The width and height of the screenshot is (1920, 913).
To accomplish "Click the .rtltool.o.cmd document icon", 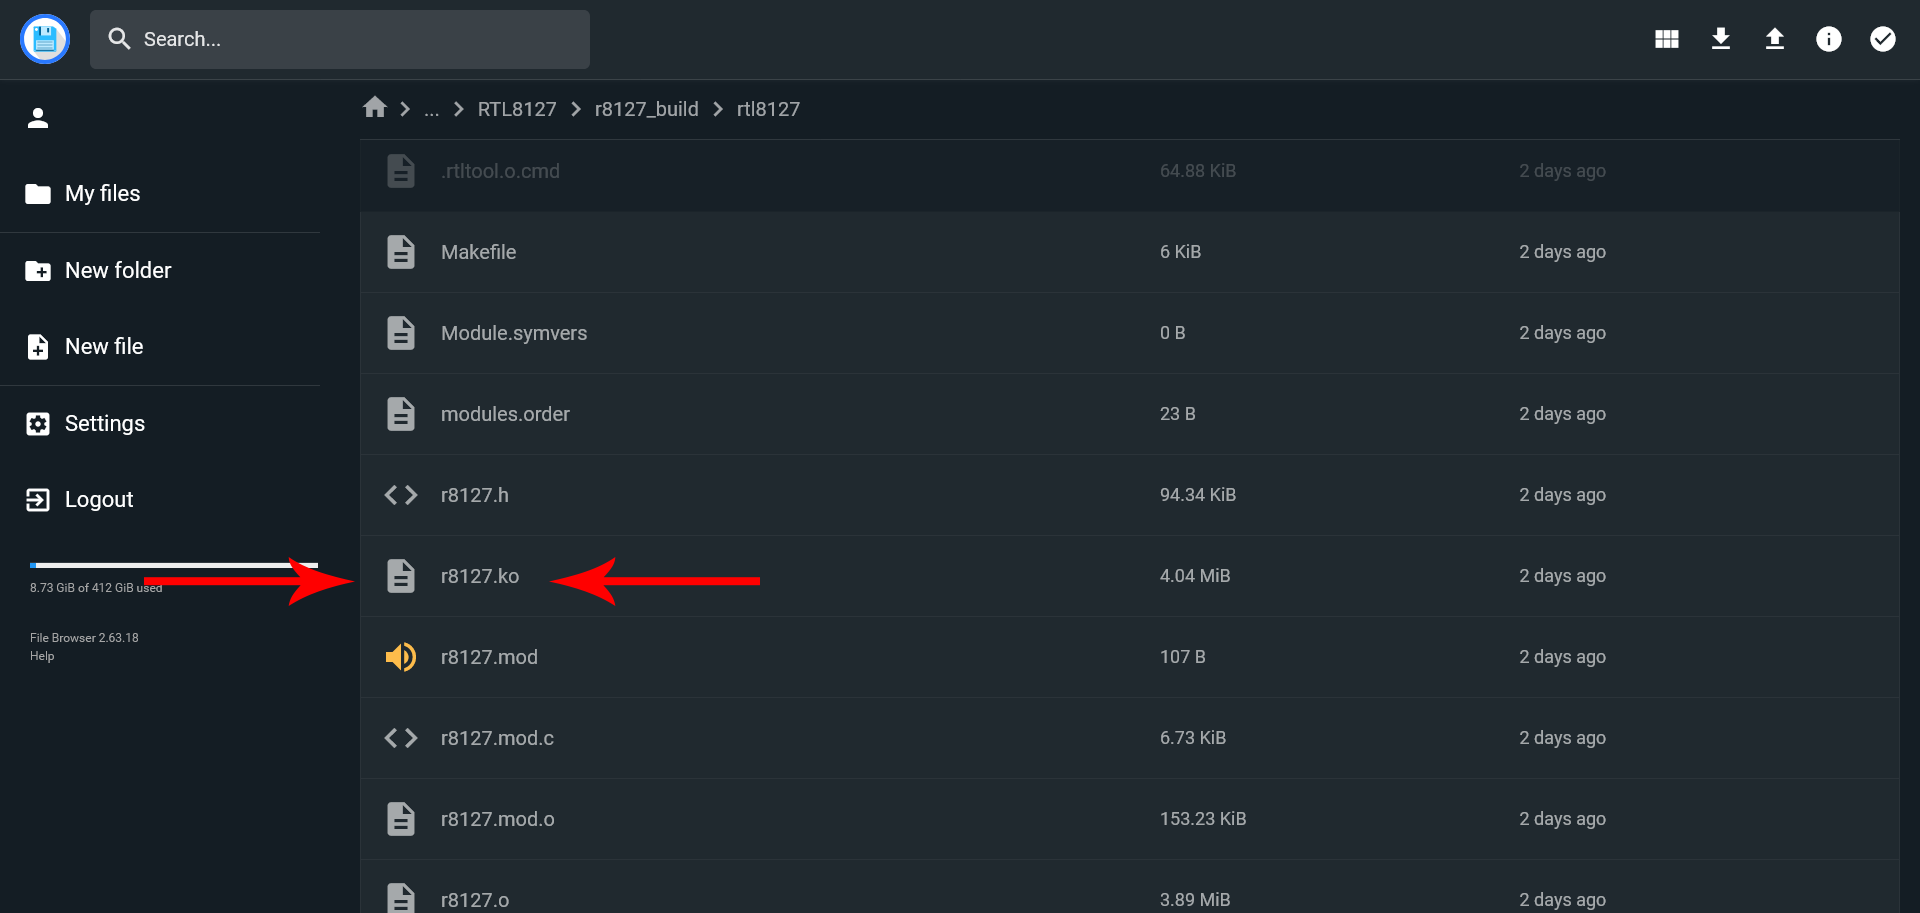I will [x=401, y=171].
